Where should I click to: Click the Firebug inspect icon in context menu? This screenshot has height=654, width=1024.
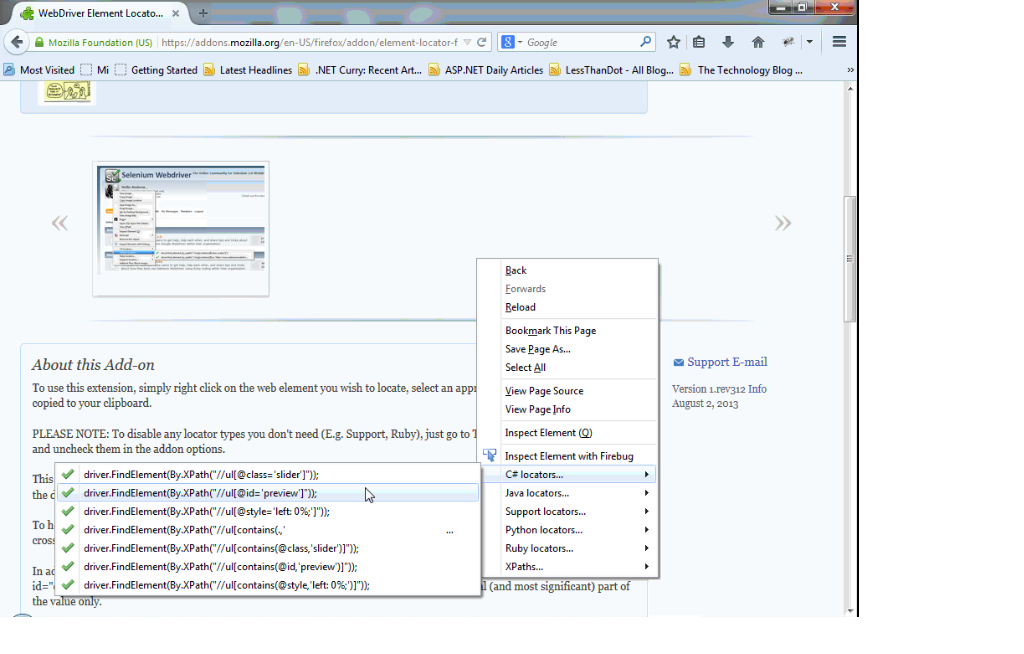(490, 455)
